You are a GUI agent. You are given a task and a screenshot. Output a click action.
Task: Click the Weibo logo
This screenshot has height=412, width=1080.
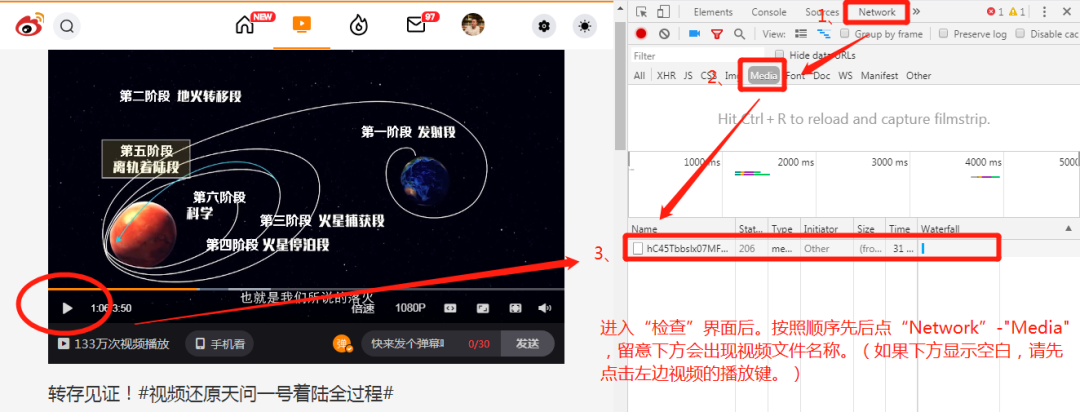coord(30,25)
